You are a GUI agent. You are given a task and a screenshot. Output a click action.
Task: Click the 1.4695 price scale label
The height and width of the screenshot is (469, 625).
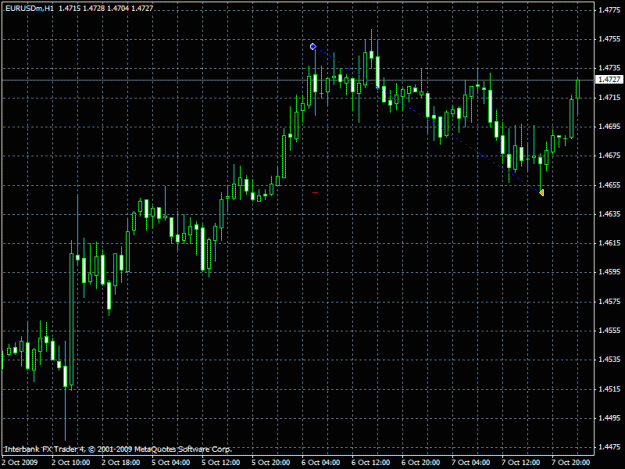click(609, 127)
